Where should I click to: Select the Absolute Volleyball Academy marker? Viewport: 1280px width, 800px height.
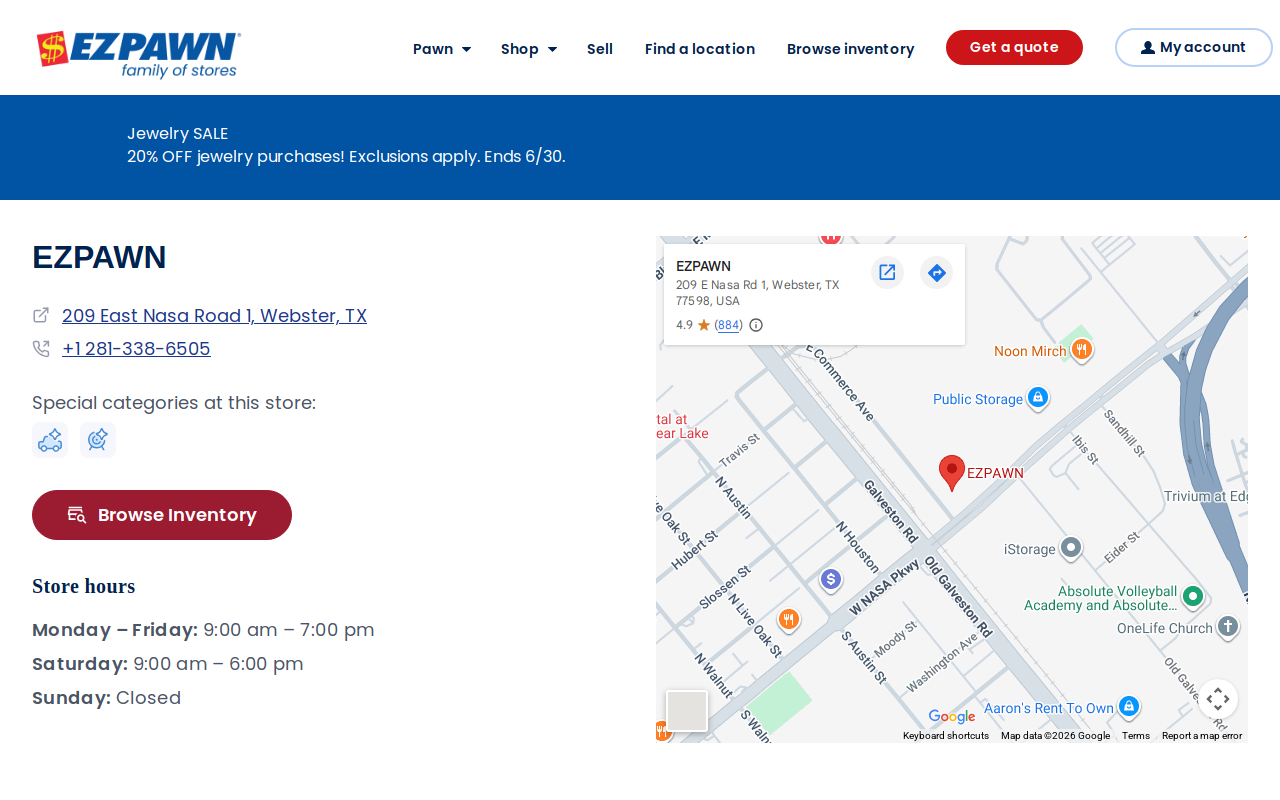(x=1192, y=597)
